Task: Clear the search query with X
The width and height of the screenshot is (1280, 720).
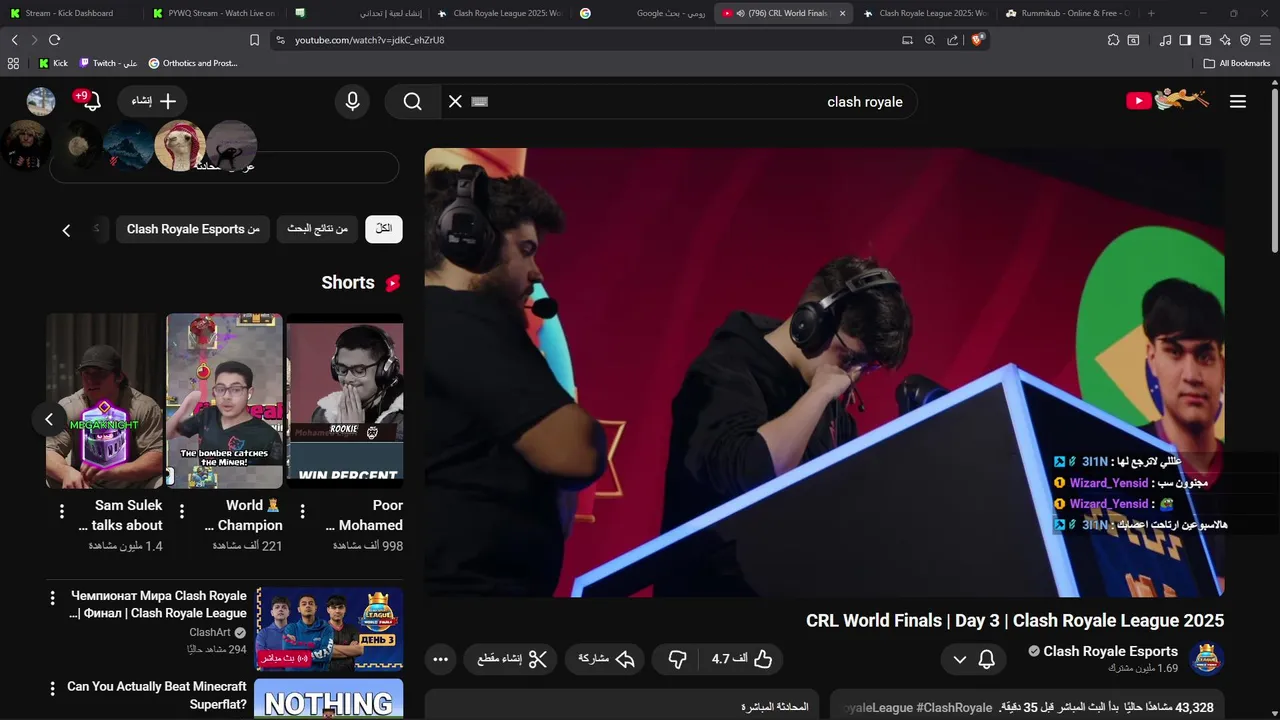Action: point(455,101)
